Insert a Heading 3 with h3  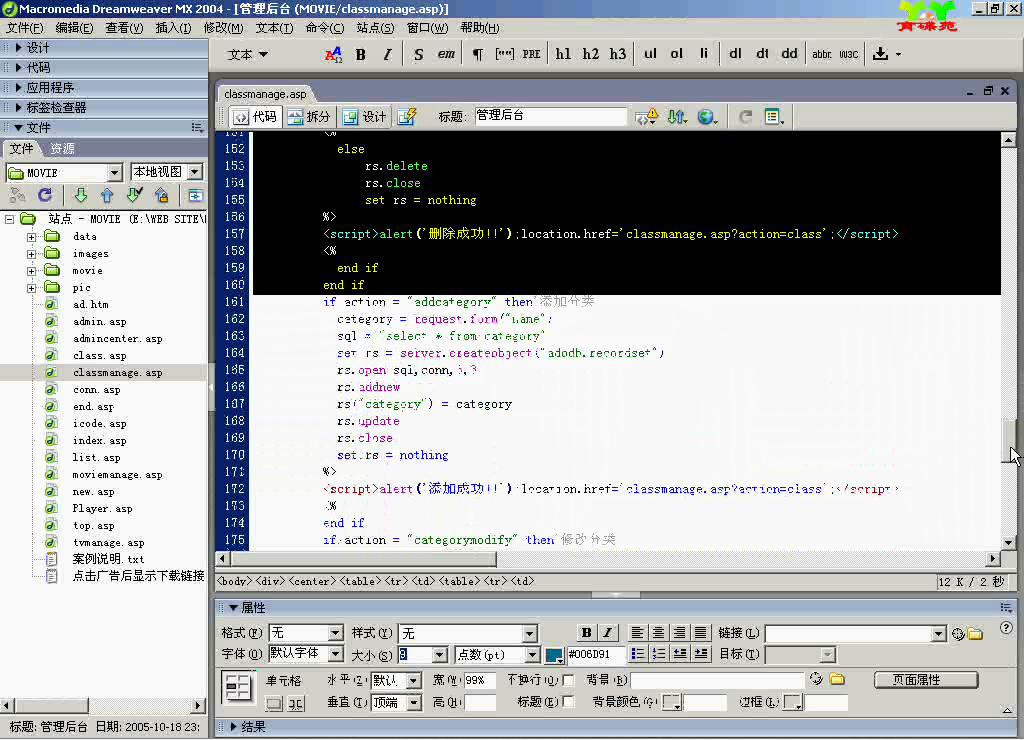(618, 54)
